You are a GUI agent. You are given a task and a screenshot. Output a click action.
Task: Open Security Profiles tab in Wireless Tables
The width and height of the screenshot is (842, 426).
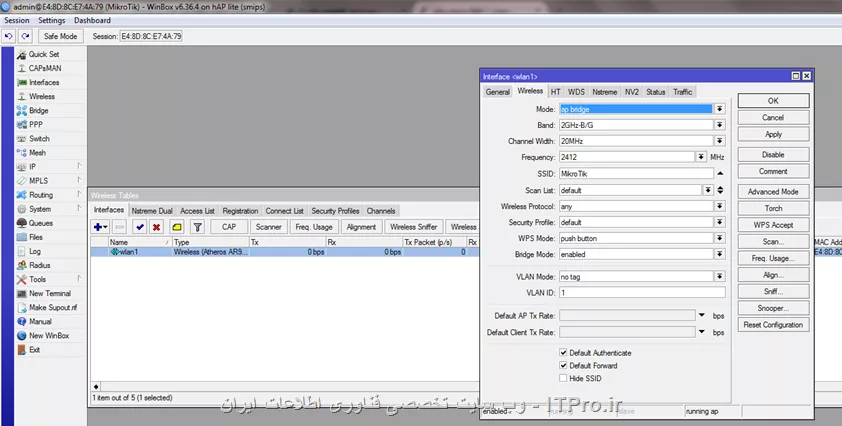(335, 211)
